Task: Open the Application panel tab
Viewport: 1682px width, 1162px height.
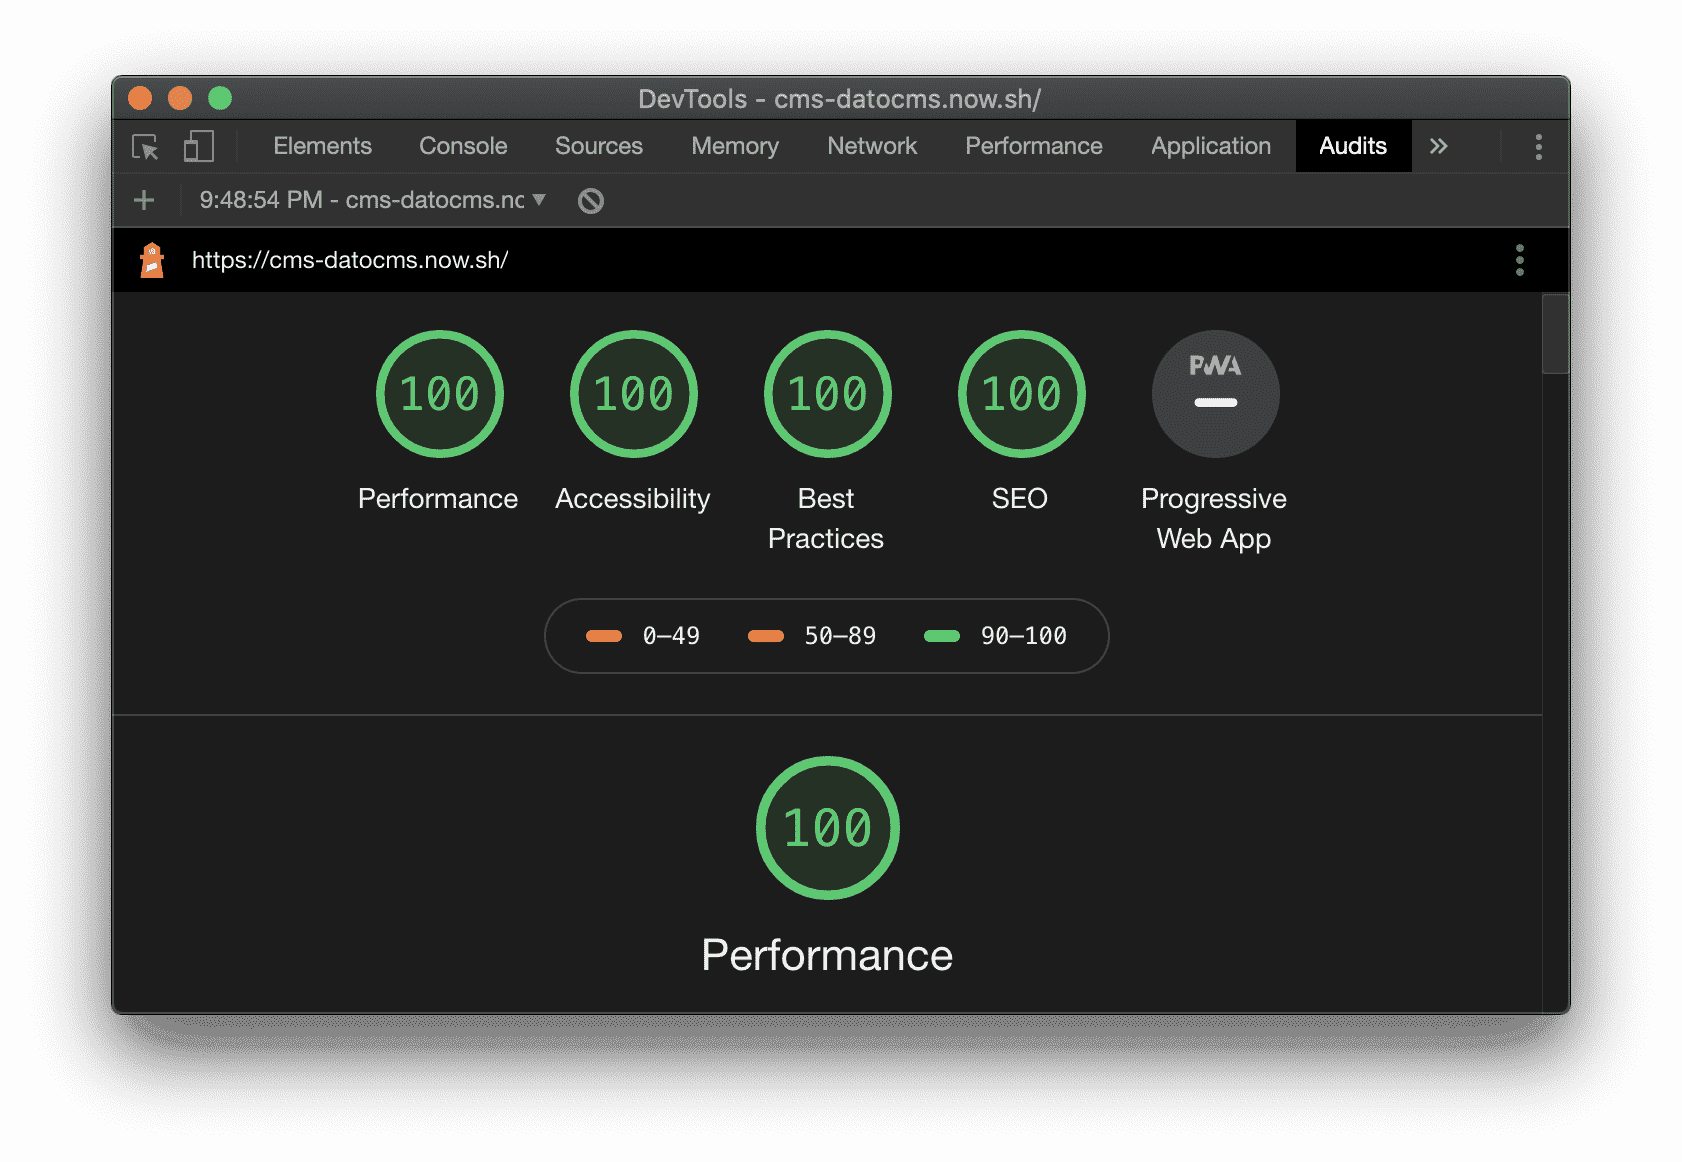Action: click(x=1210, y=146)
